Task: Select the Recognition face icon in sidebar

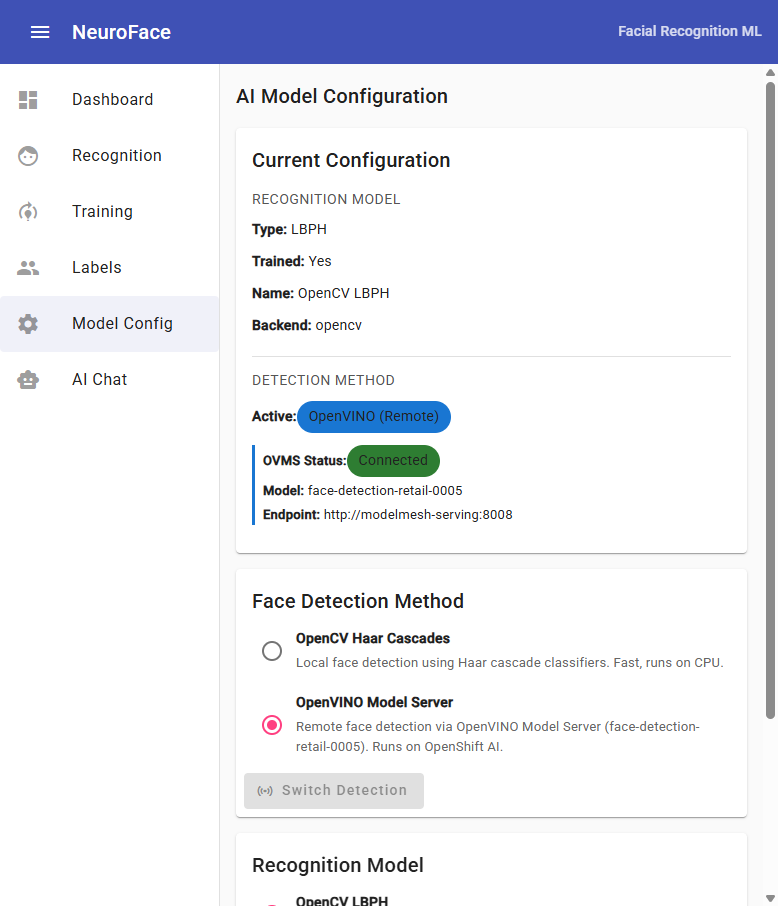Action: (x=28, y=156)
